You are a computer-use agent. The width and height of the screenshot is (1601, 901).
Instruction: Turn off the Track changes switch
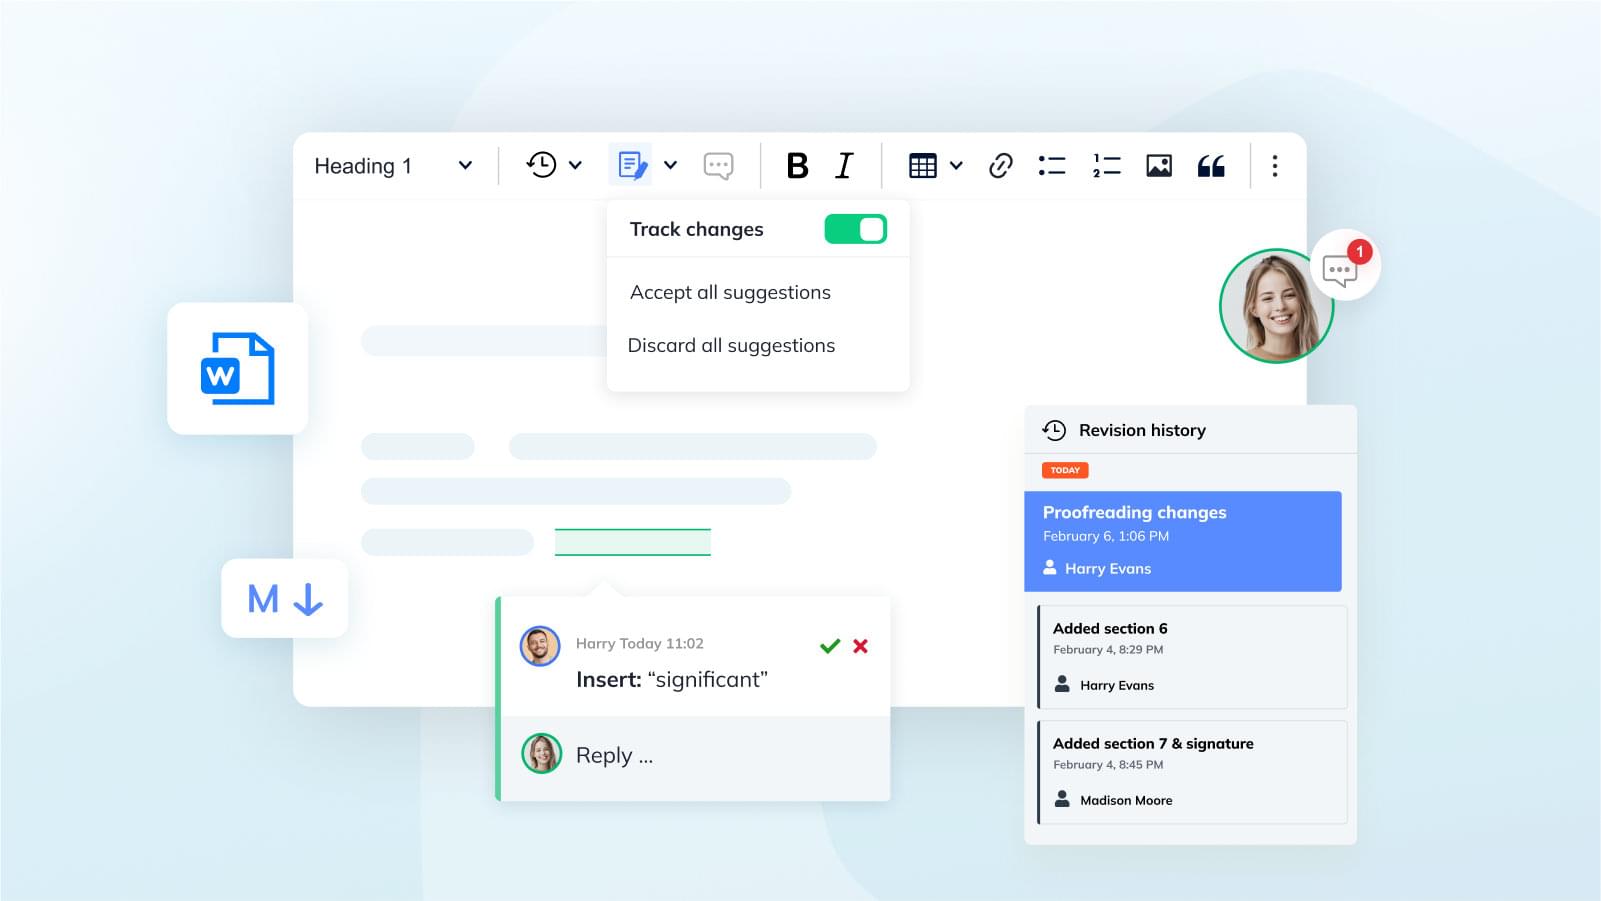(855, 229)
